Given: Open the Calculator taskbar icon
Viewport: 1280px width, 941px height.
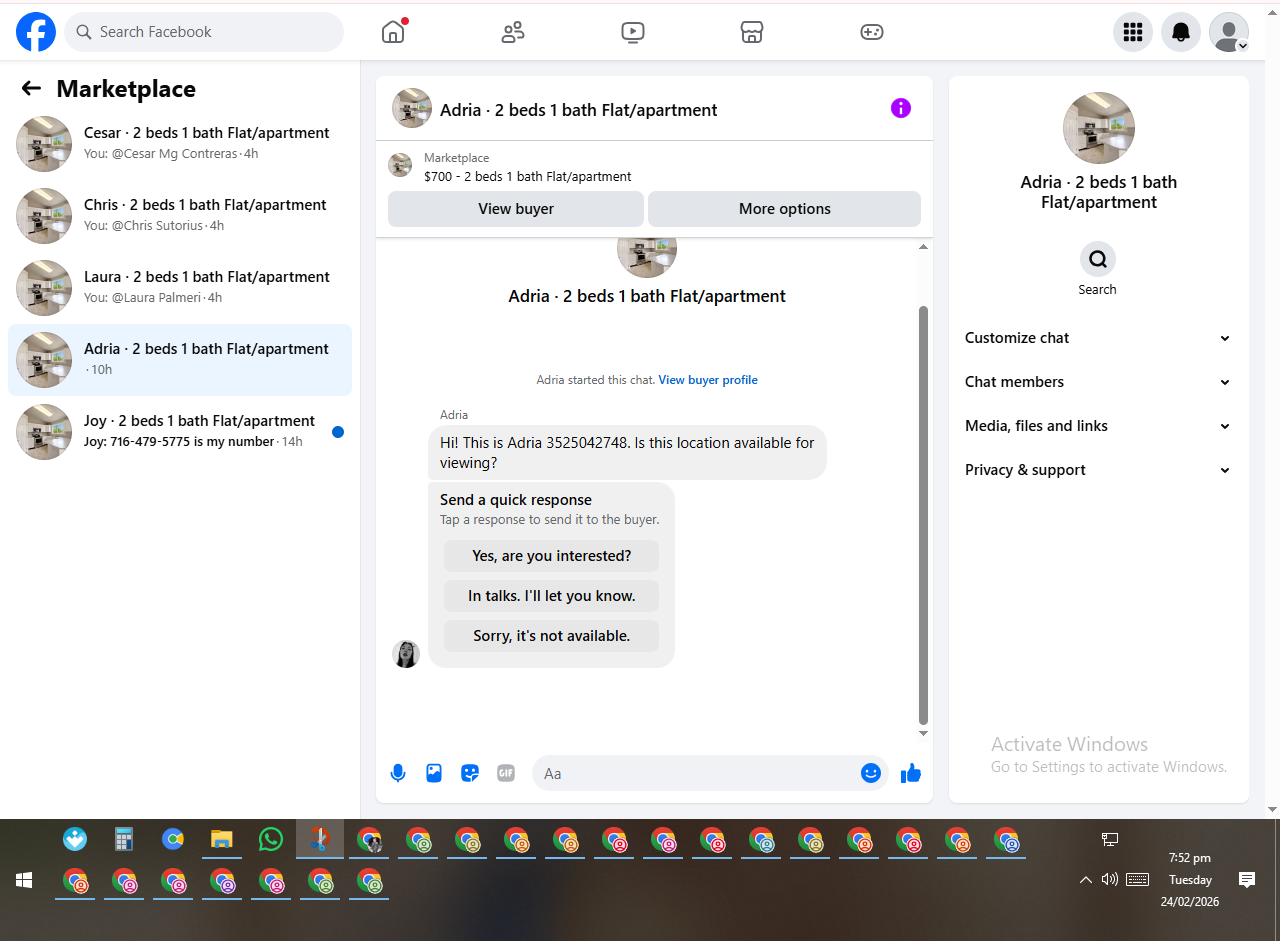Looking at the screenshot, I should pyautogui.click(x=124, y=839).
